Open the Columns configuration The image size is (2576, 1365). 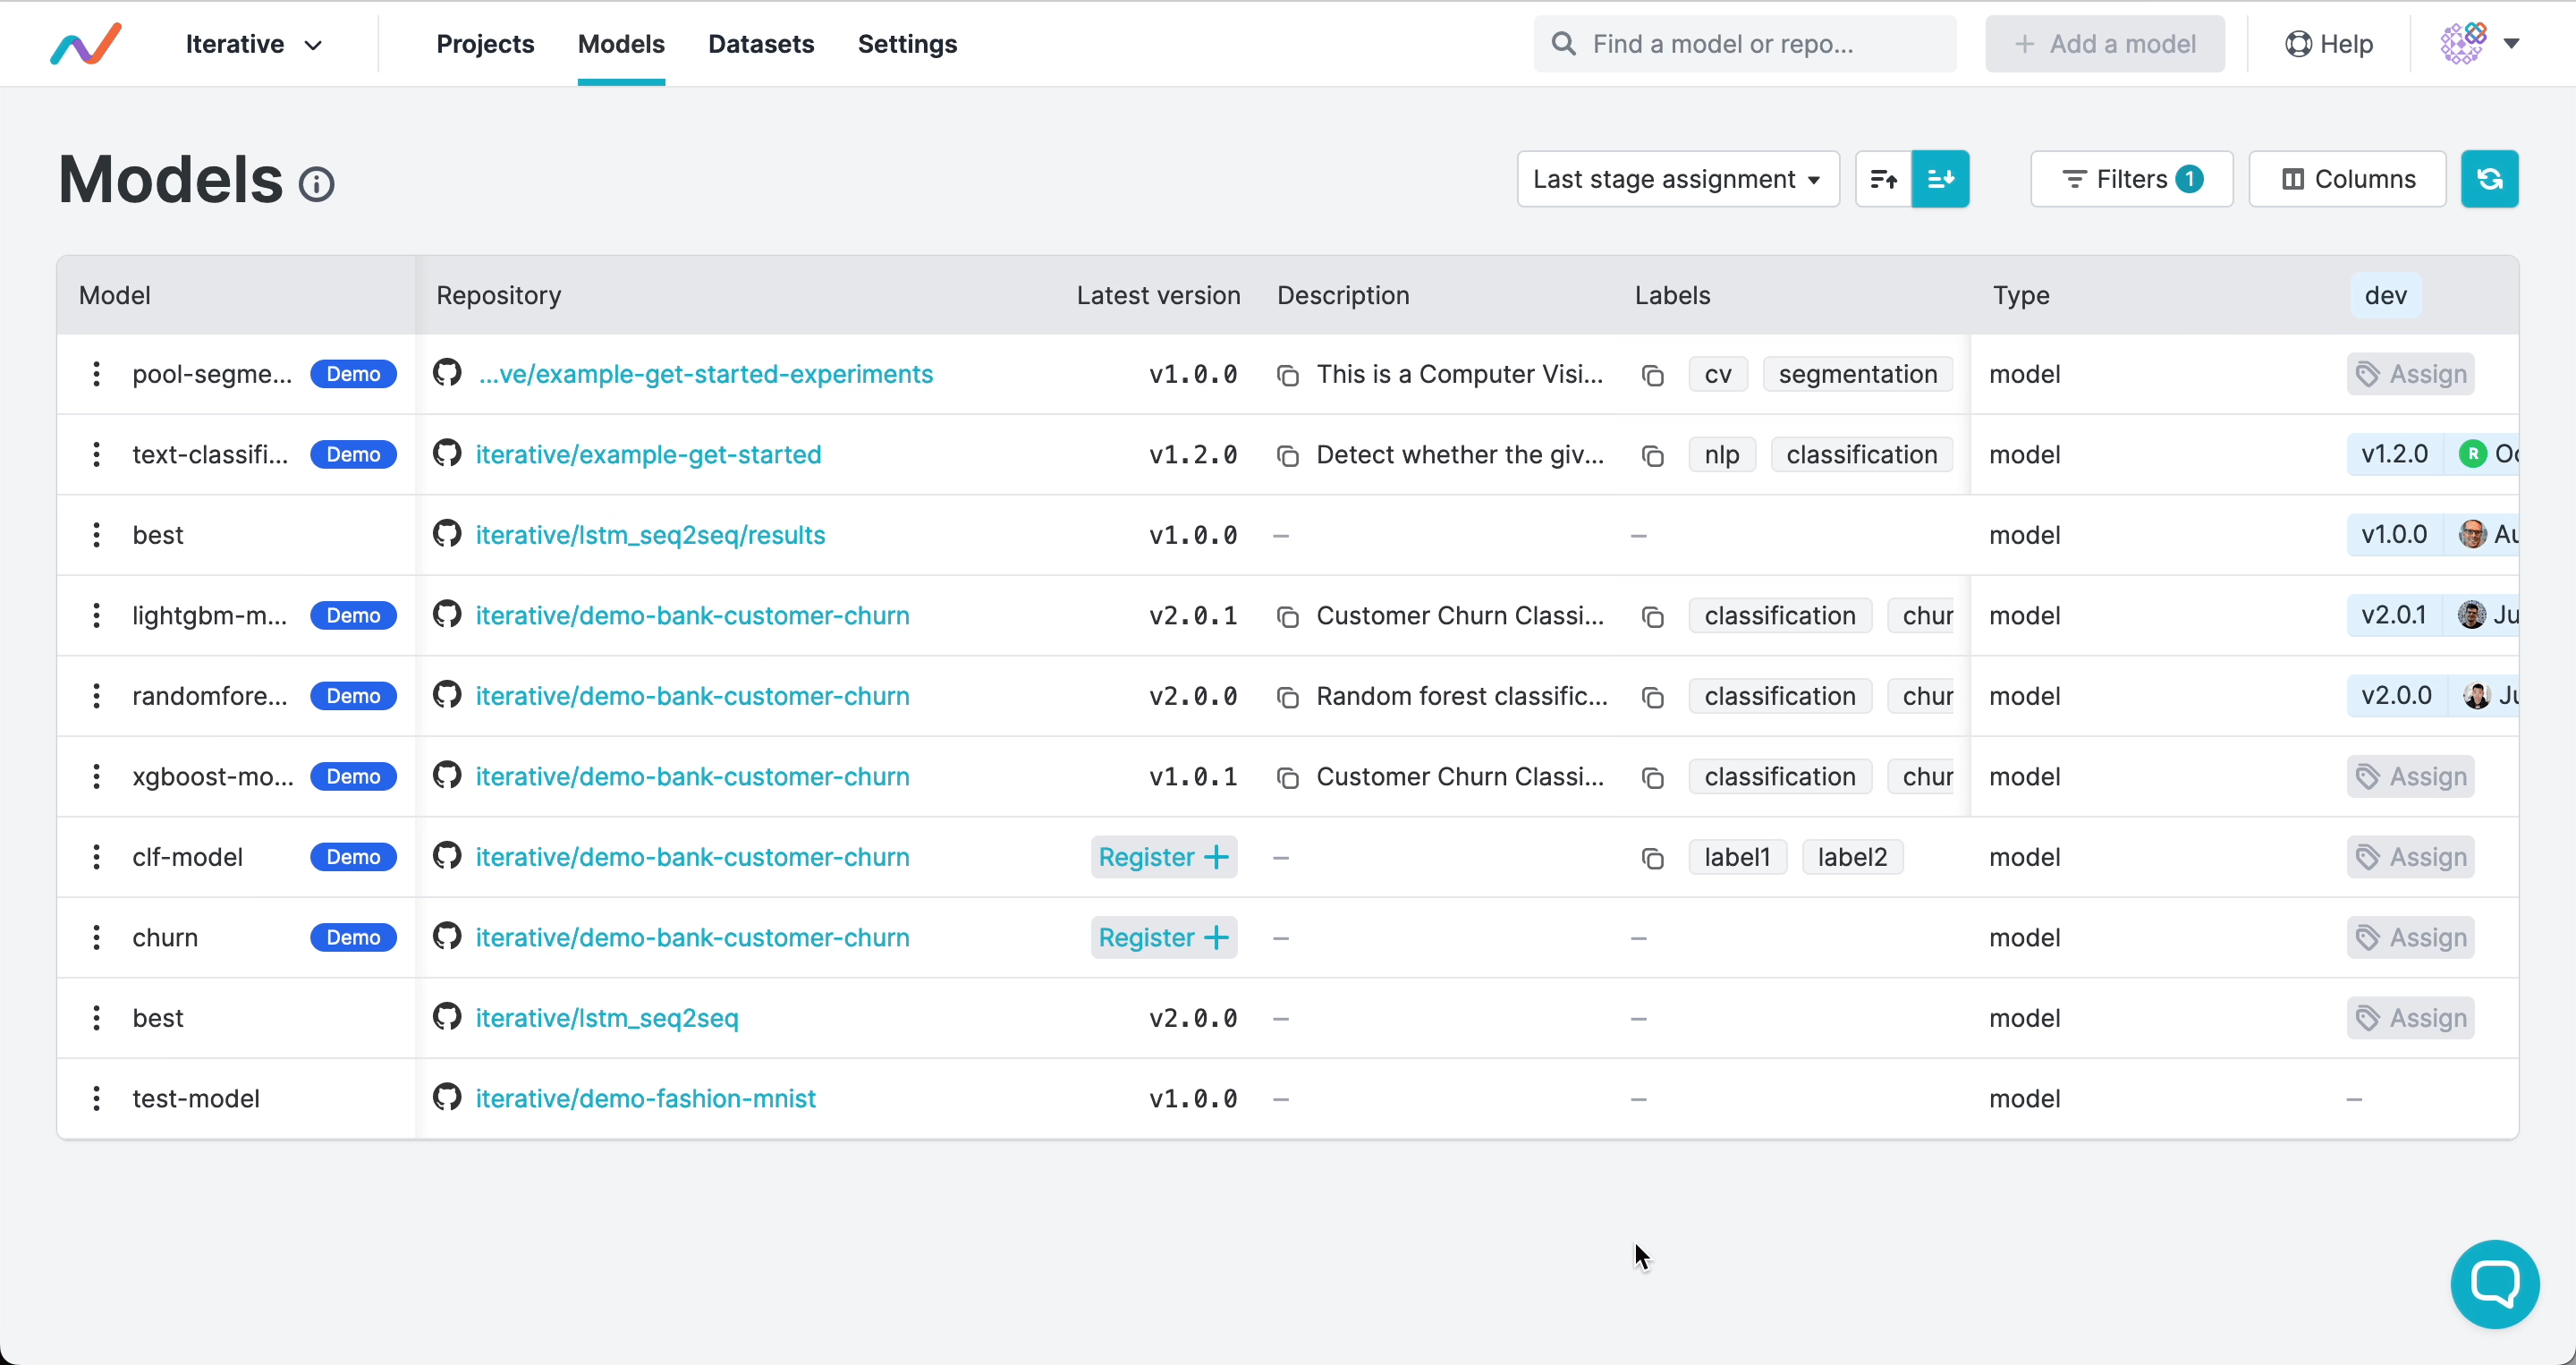tap(2347, 179)
